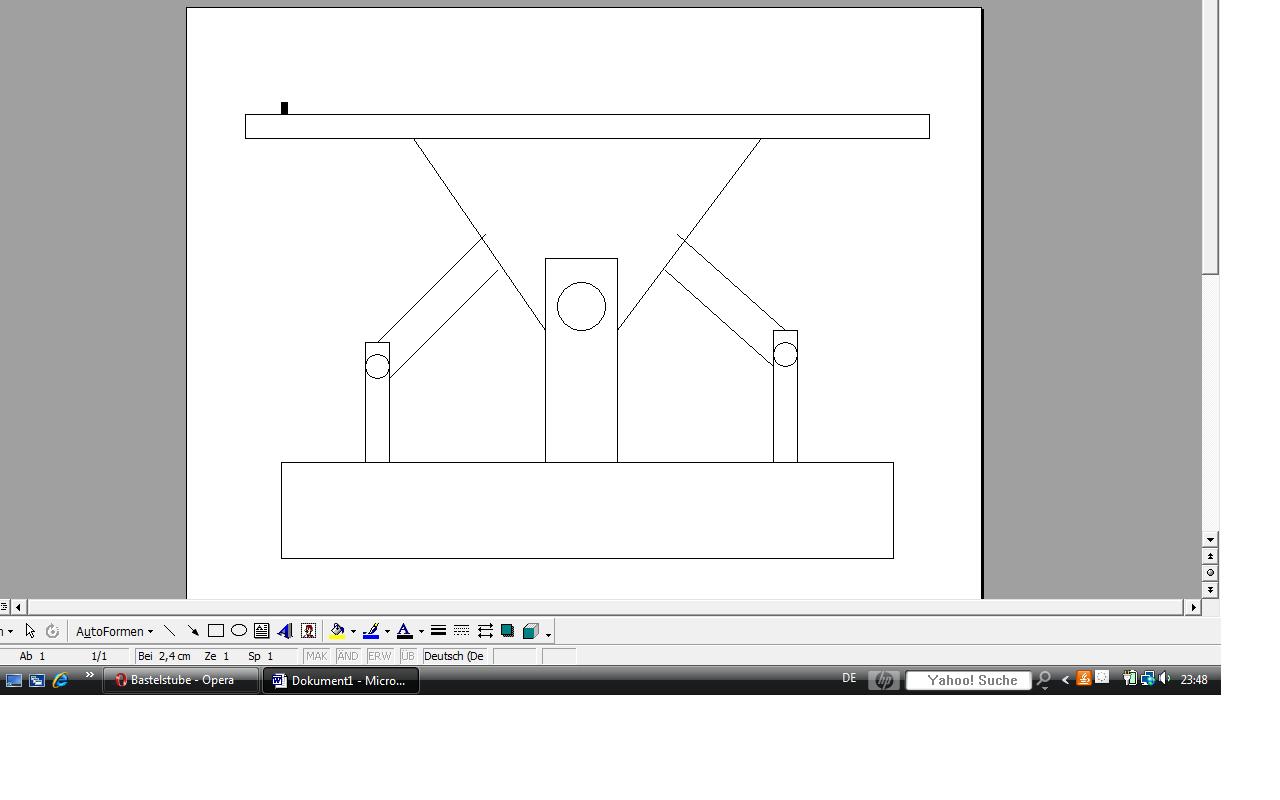Click the Dokument1 - Microsoft Word taskbar button

pyautogui.click(x=341, y=680)
